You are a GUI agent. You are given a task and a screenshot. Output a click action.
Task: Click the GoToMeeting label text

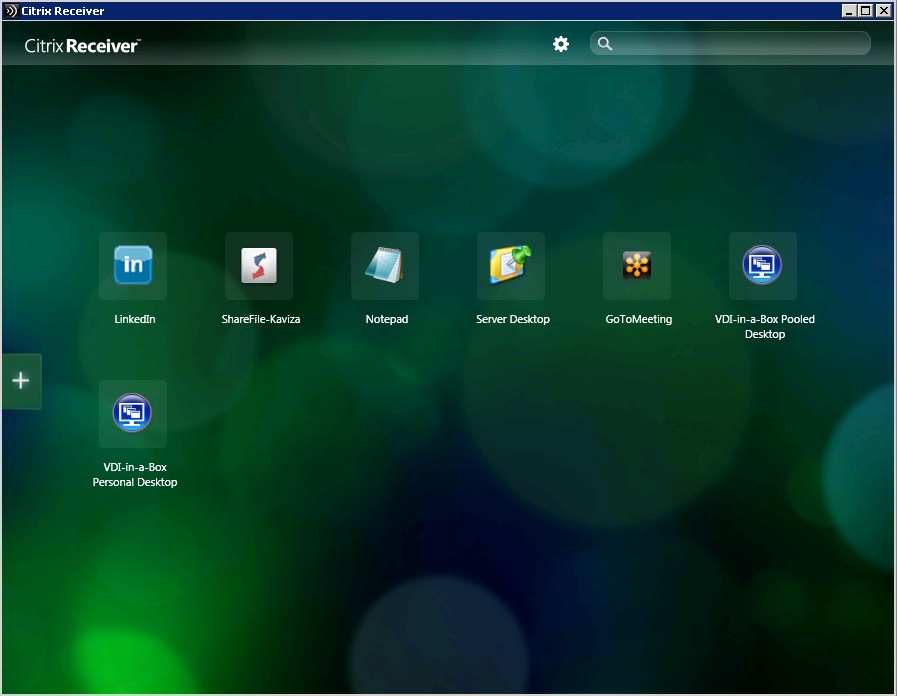(637, 319)
